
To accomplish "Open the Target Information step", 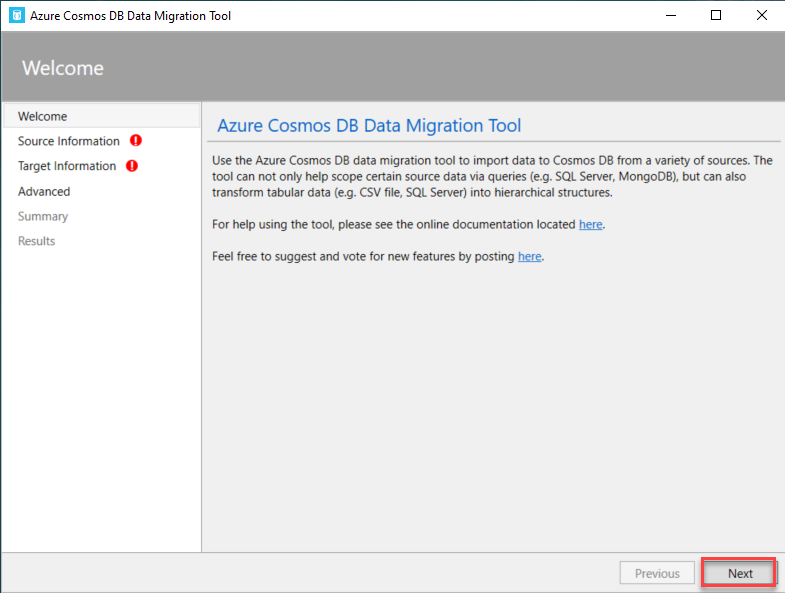I will 66,166.
